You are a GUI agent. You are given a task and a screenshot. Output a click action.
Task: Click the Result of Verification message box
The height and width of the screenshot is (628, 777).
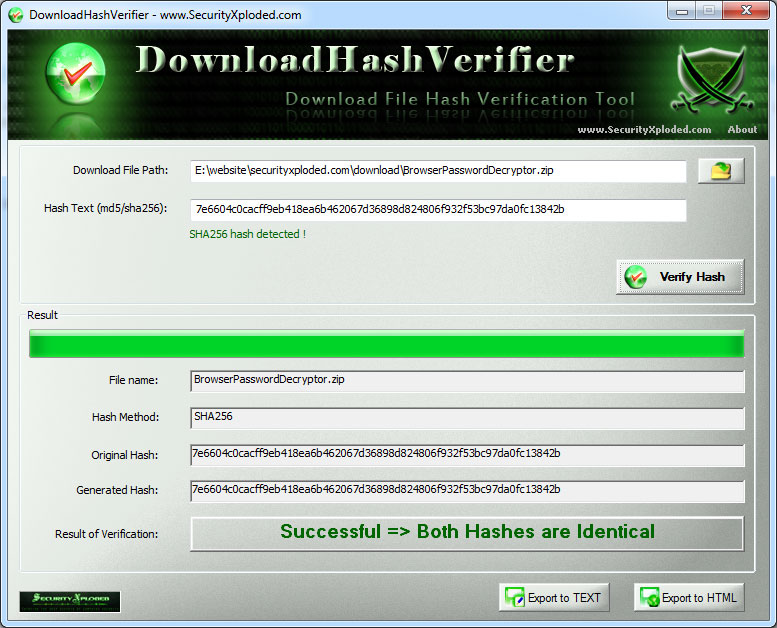(x=467, y=533)
